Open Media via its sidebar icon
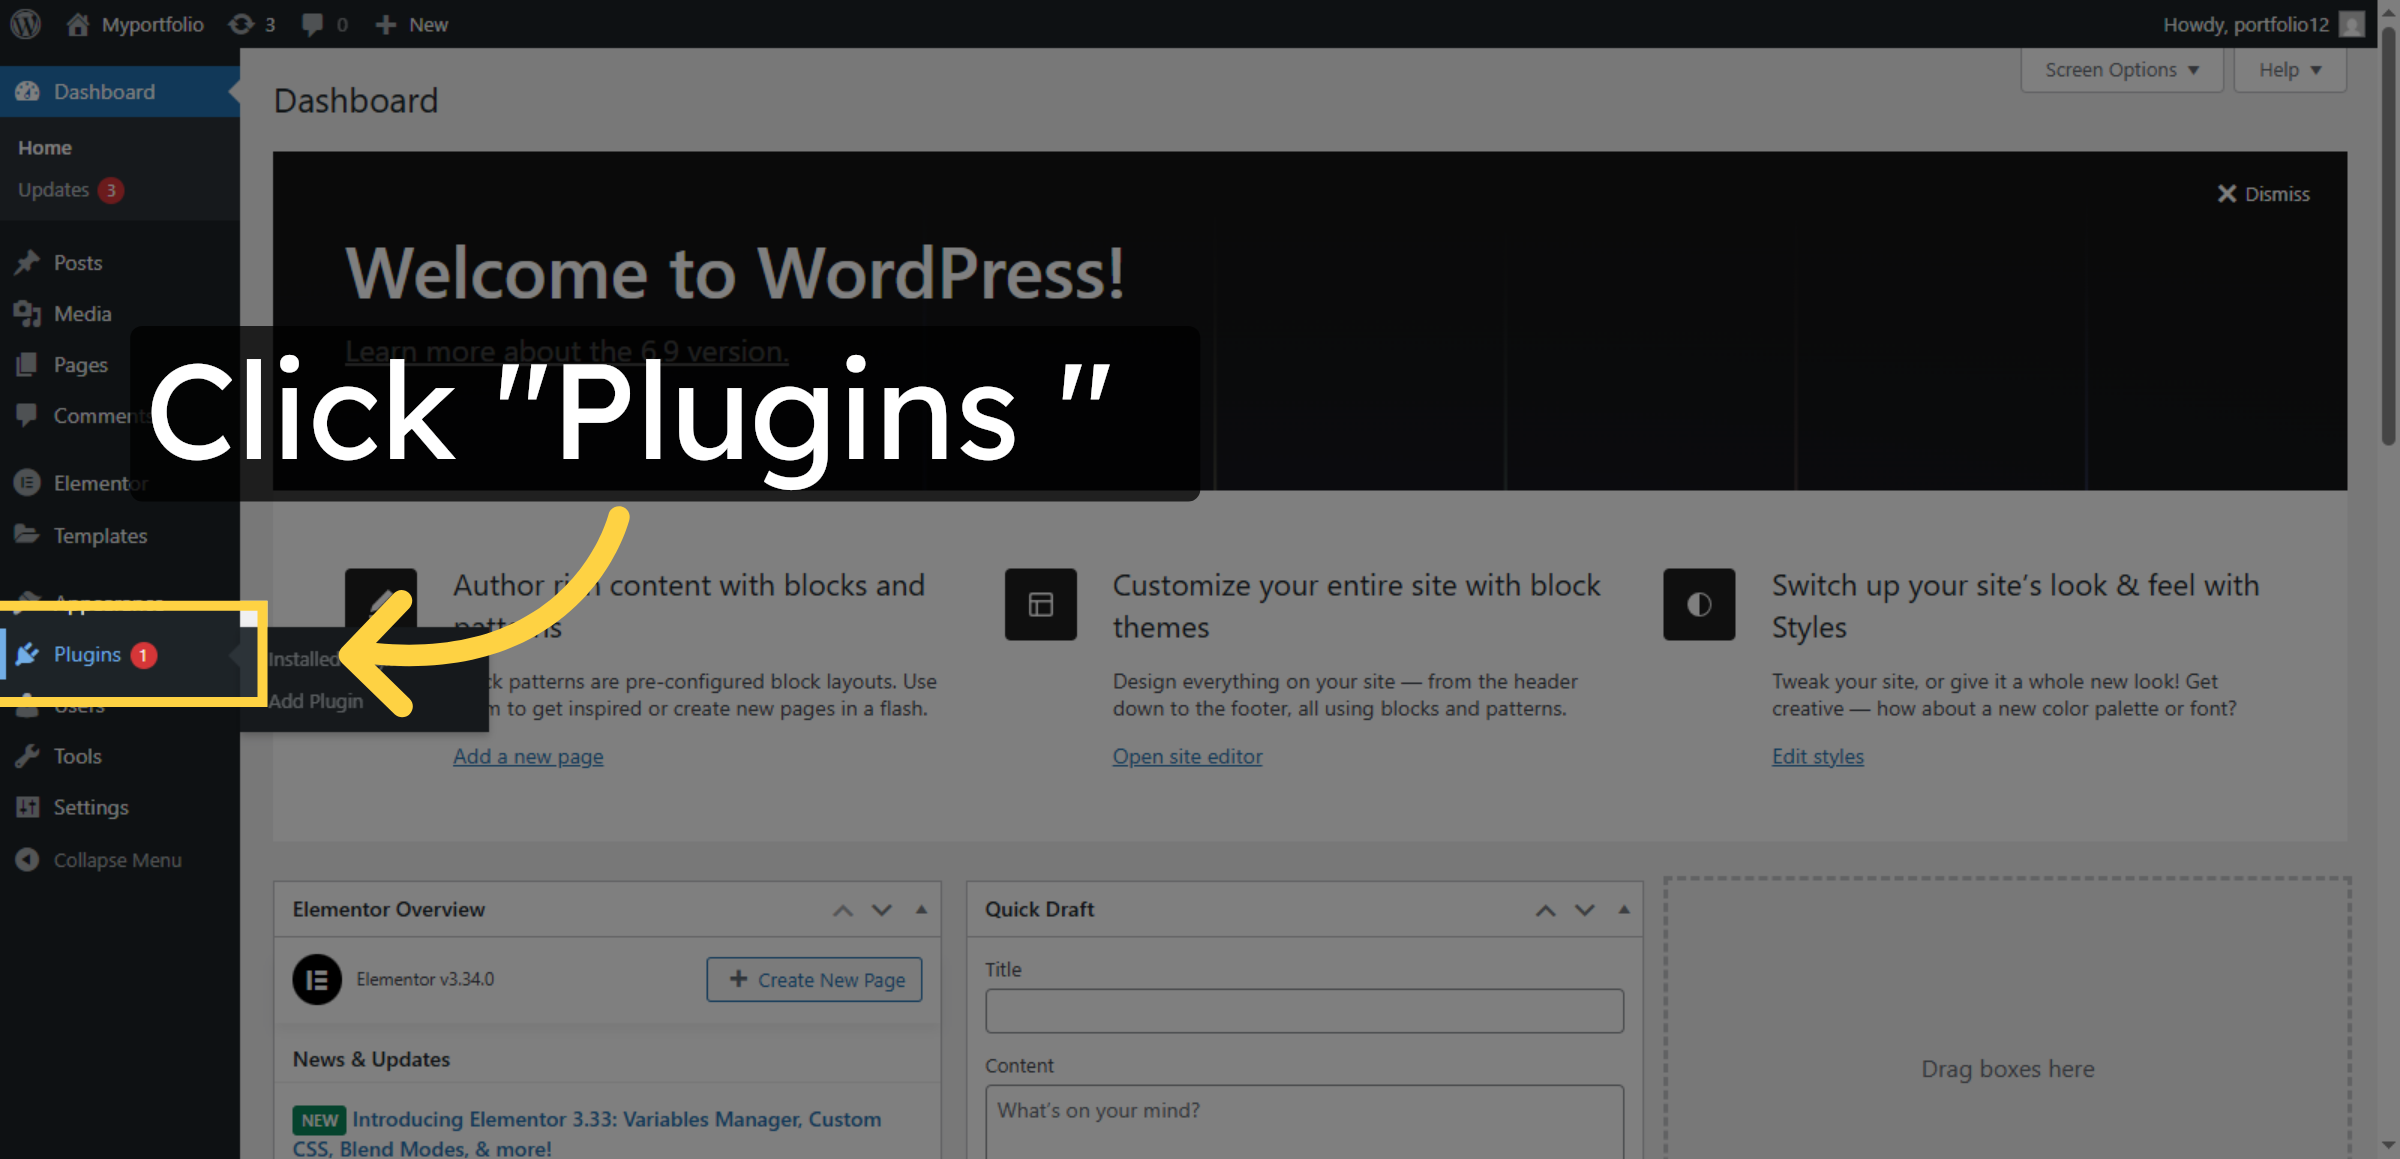Screen dimensions: 2400x1159 point(29,313)
